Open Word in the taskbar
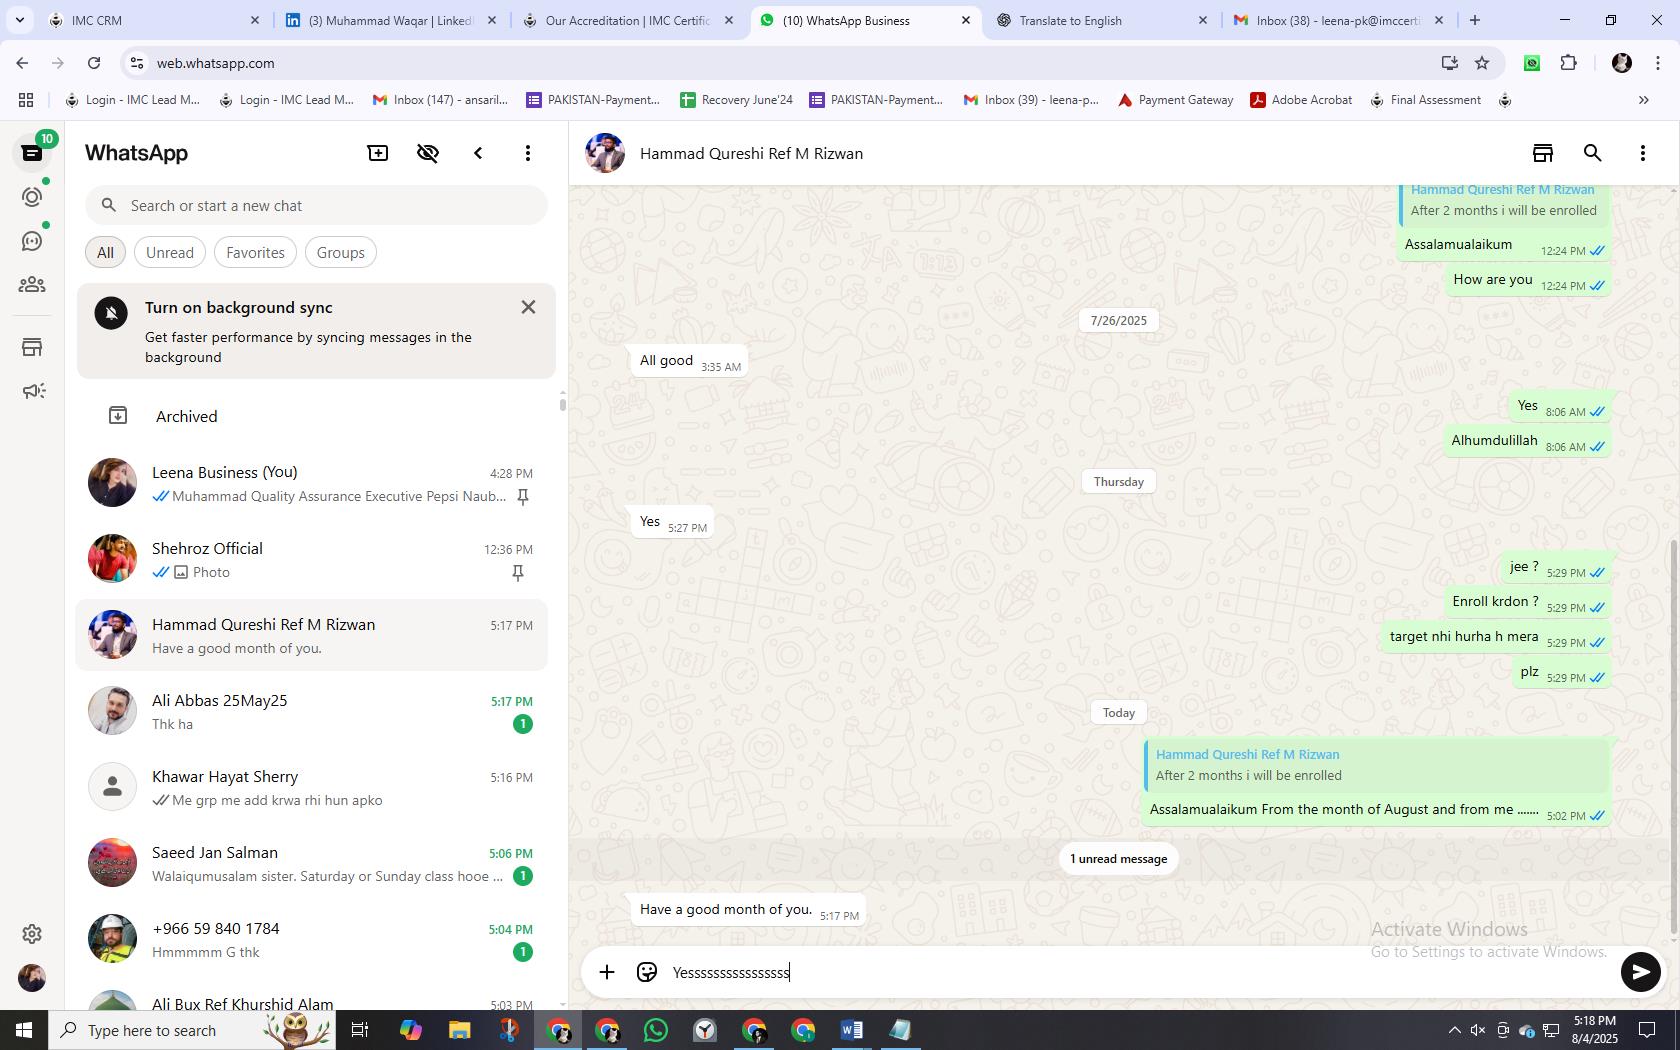Viewport: 1680px width, 1050px height. tap(852, 1030)
